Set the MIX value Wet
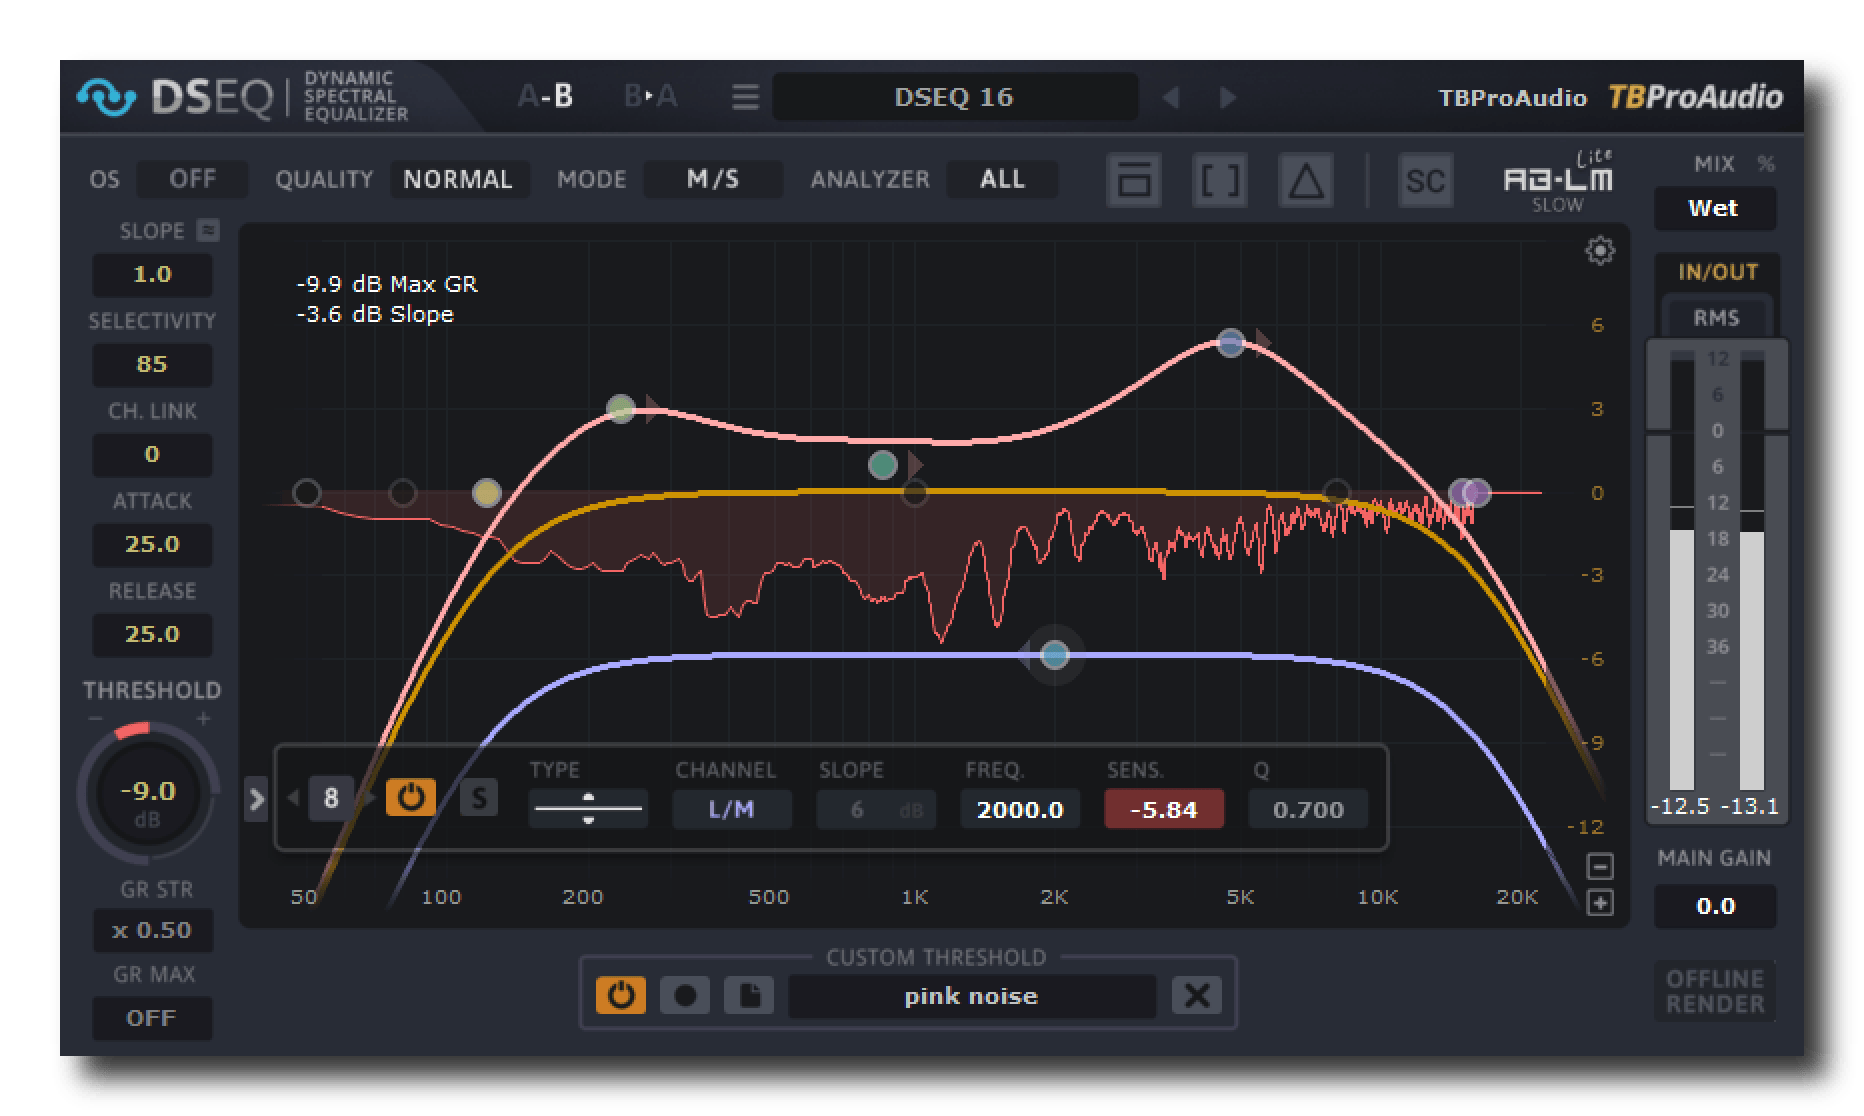 [x=1714, y=208]
